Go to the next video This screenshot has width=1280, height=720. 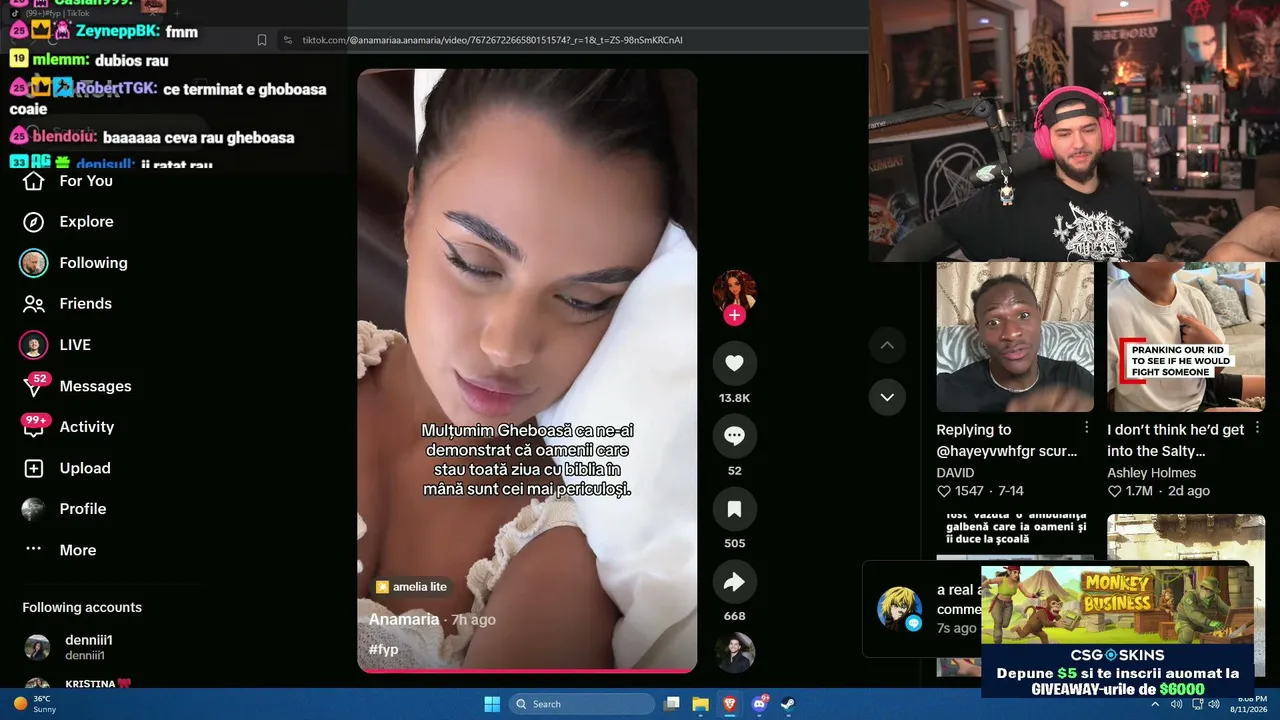pos(887,397)
